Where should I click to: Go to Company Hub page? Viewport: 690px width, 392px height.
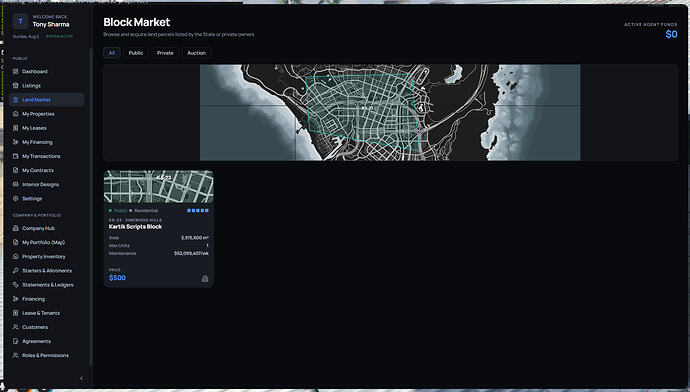[x=38, y=228]
